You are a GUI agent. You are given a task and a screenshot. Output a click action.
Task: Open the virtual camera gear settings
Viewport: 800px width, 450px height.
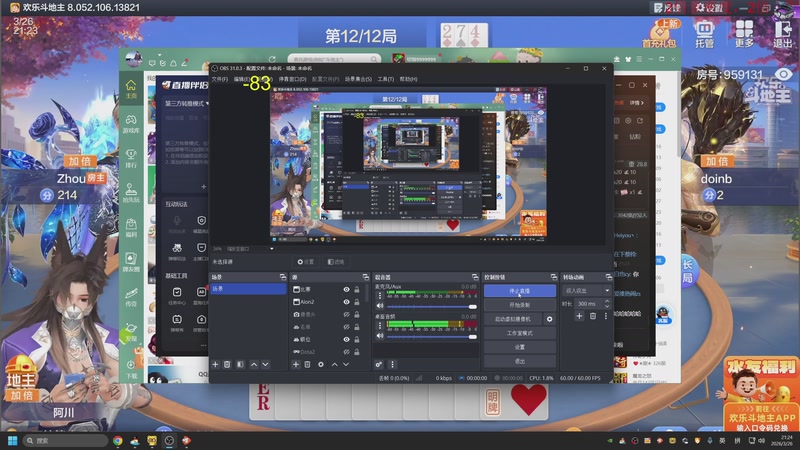tap(549, 319)
